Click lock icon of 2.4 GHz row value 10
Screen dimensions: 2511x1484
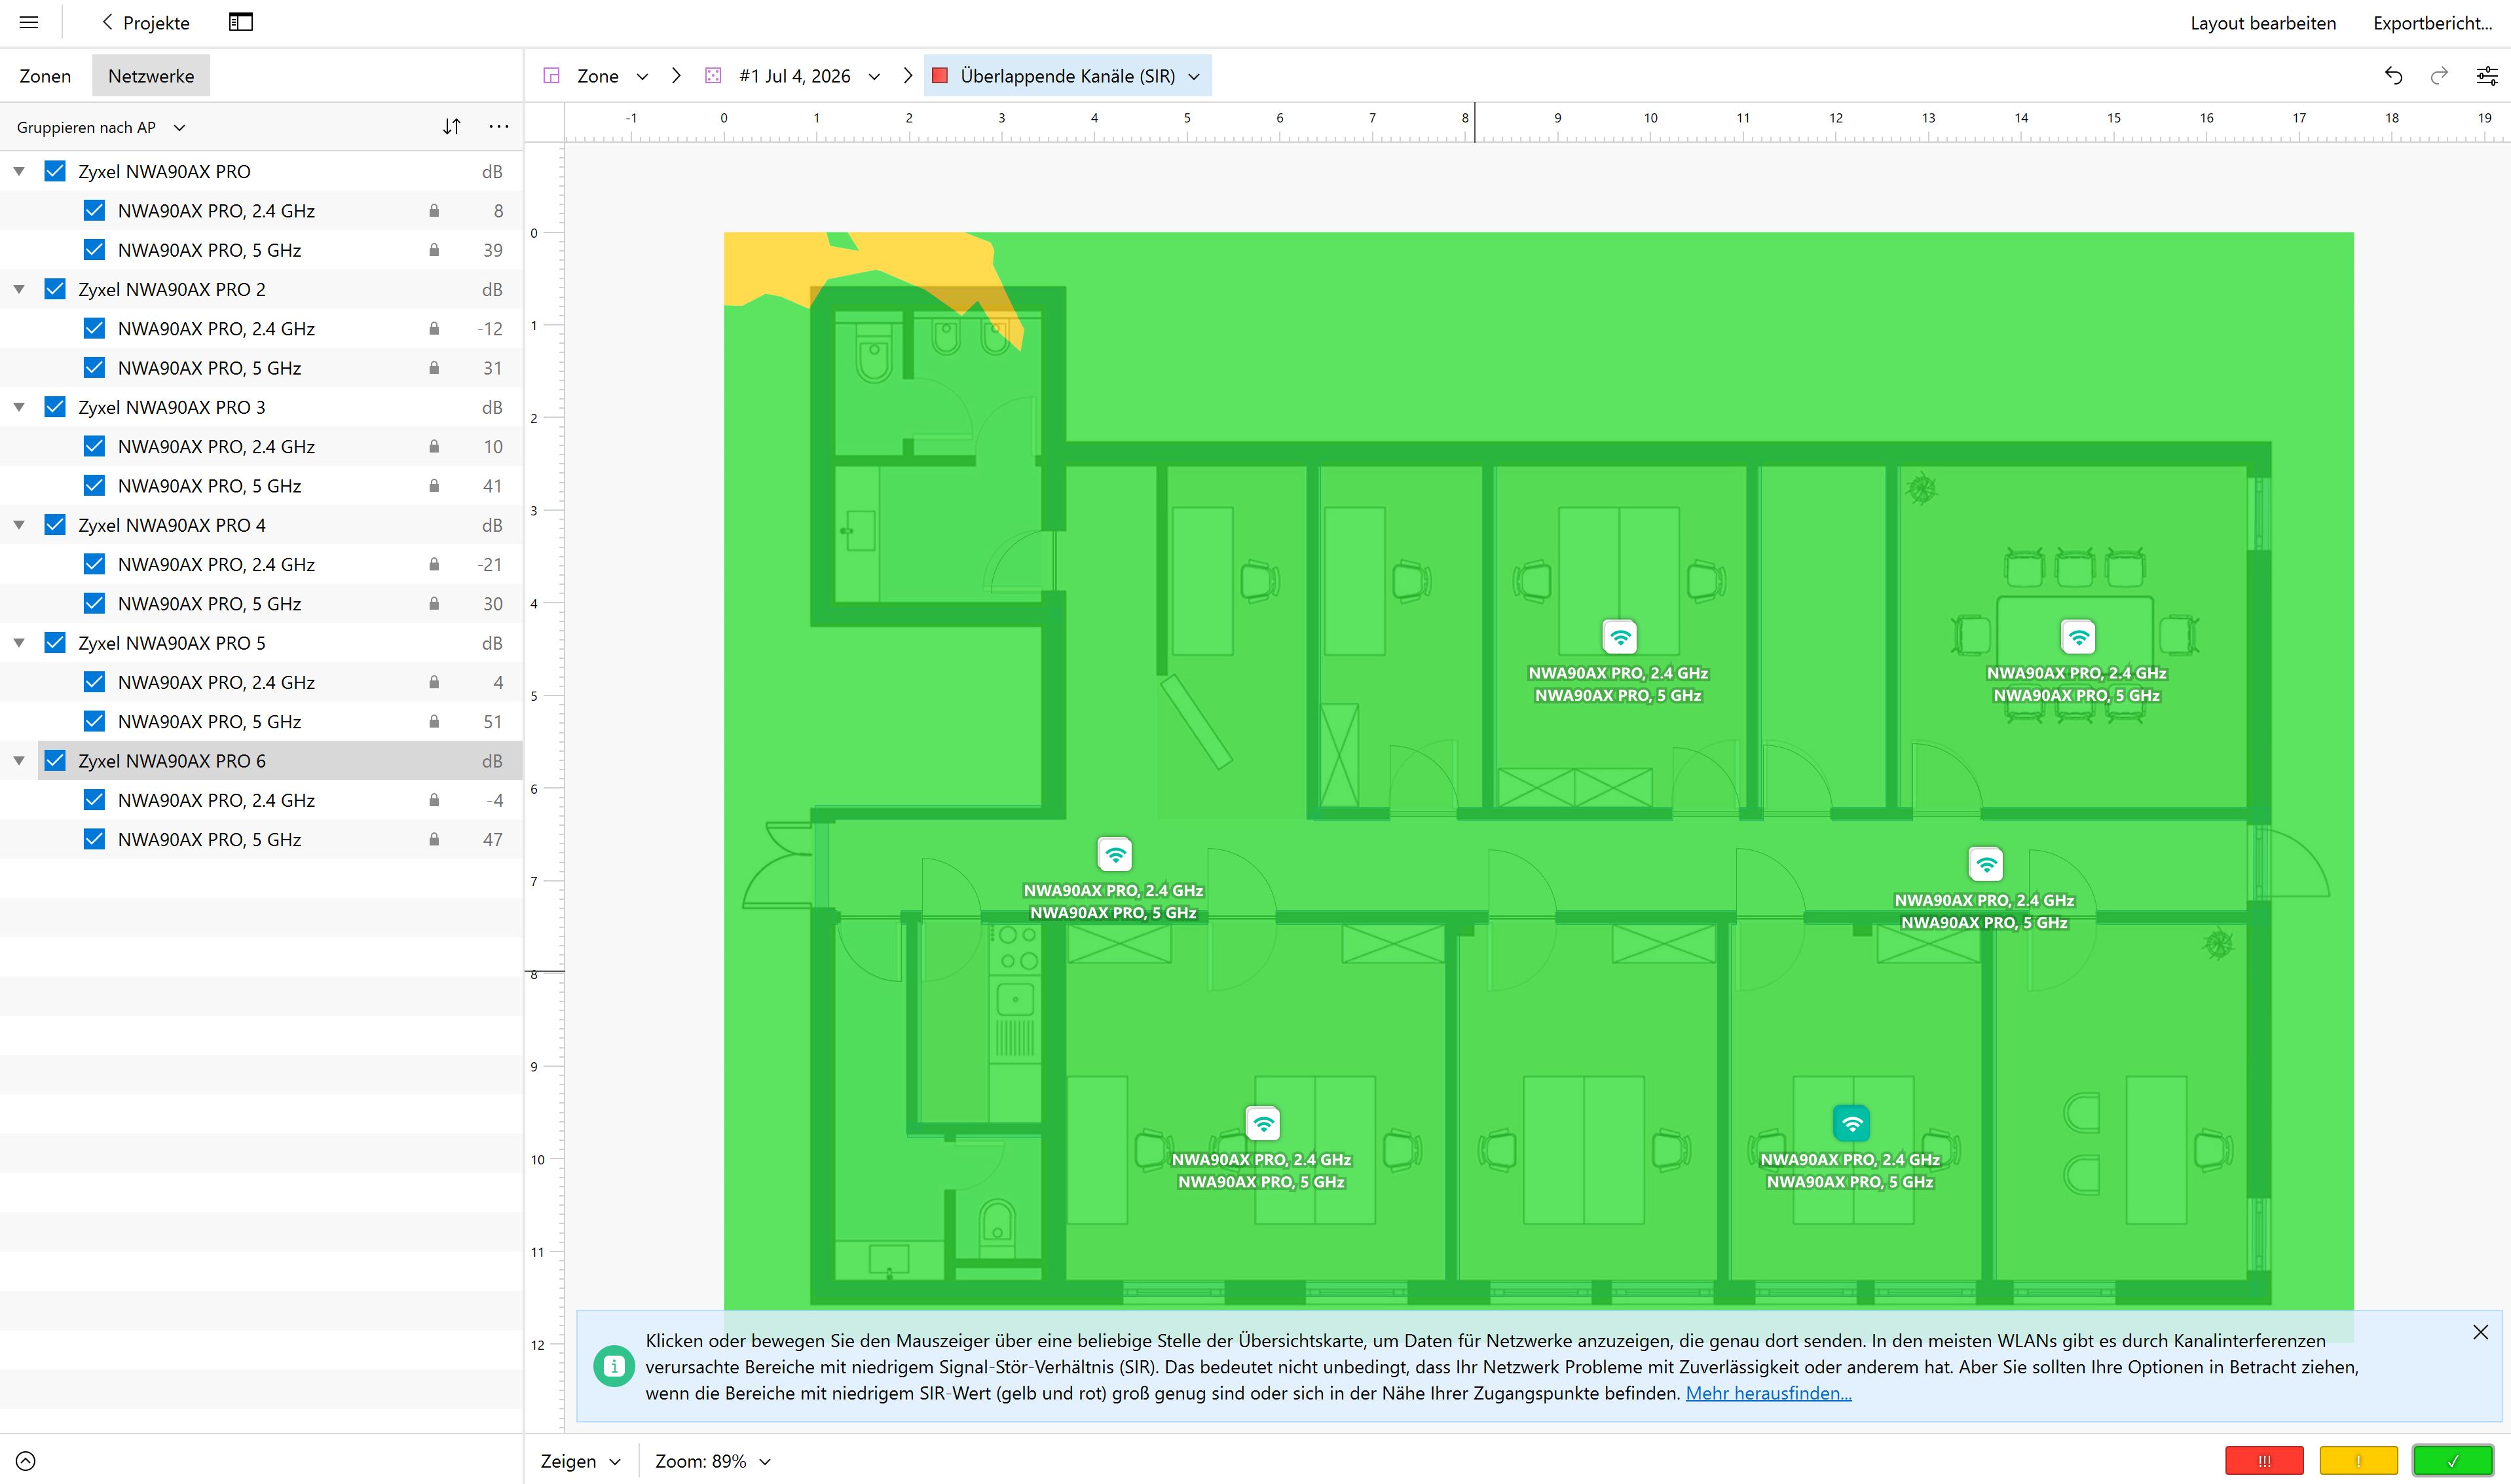tap(434, 447)
